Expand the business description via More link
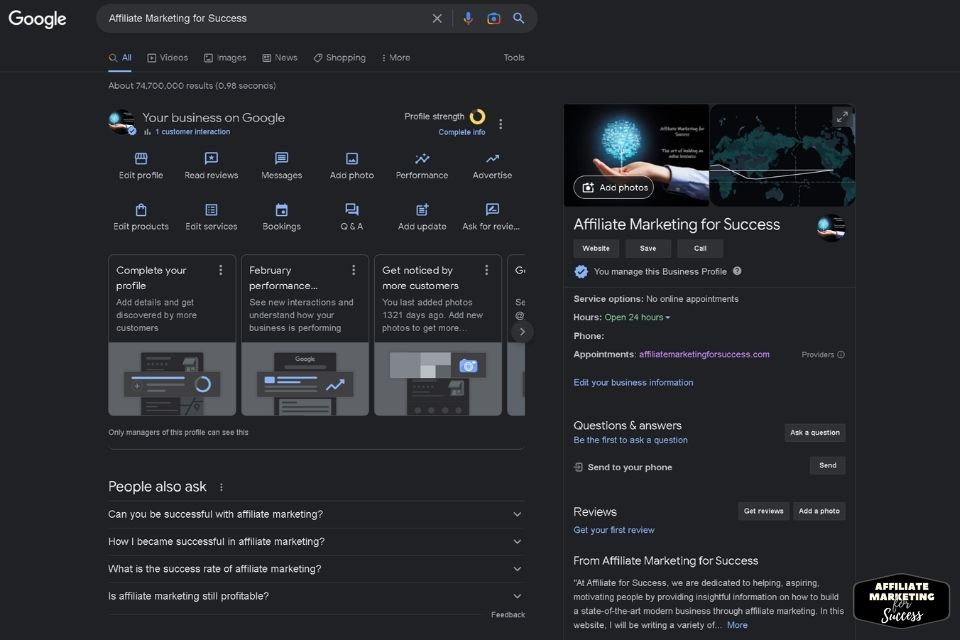Image resolution: width=960 pixels, height=640 pixels. (737, 625)
